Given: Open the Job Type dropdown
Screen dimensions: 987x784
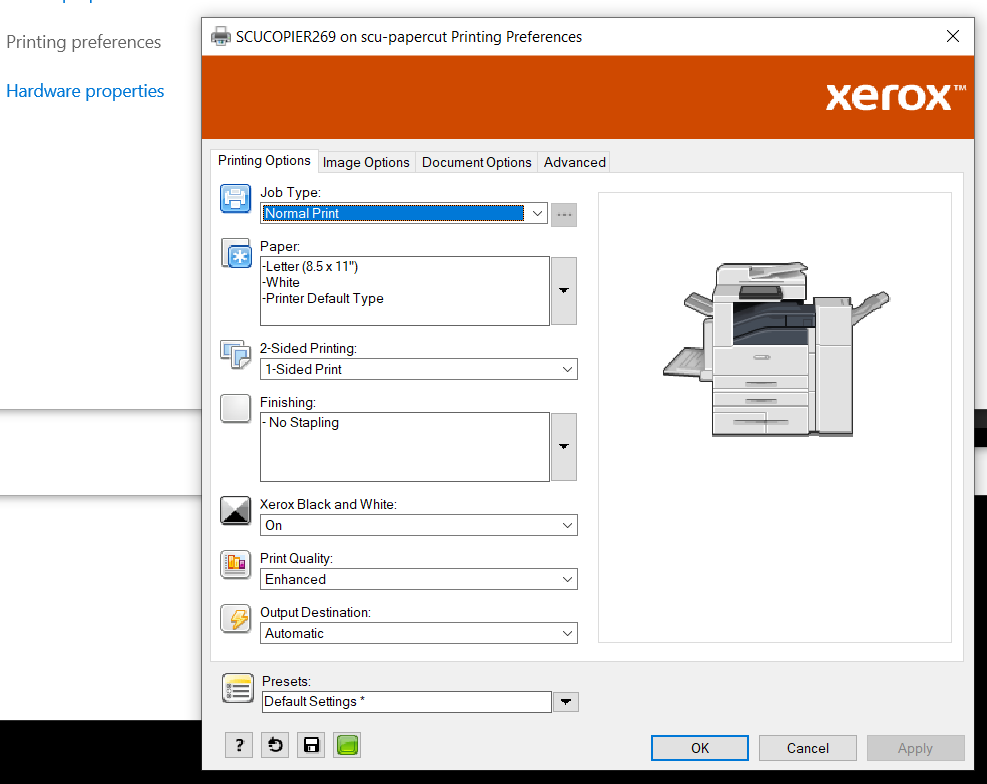Looking at the screenshot, I should coord(537,213).
